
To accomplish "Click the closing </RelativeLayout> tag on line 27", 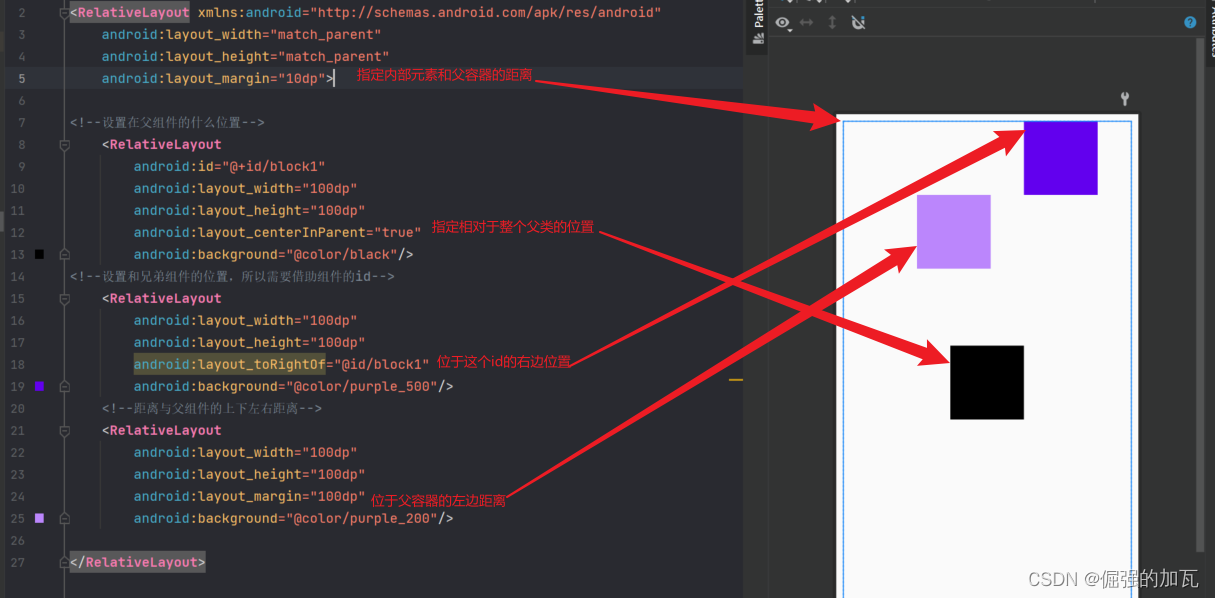I will click(x=137, y=563).
